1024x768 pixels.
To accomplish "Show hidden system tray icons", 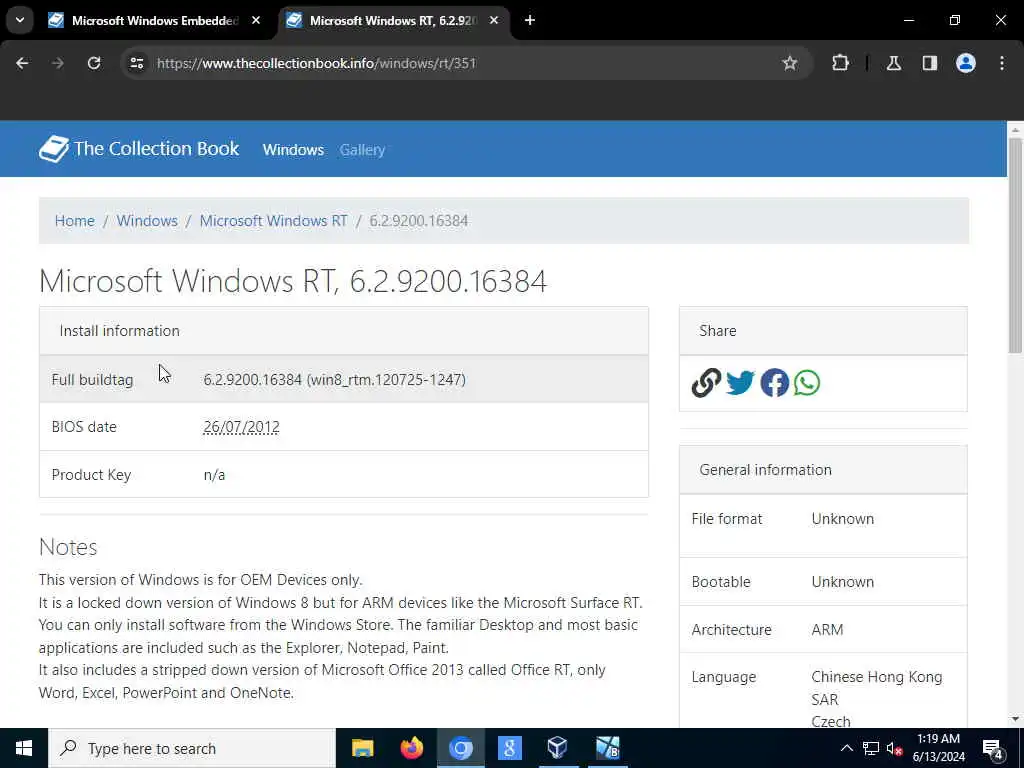I will (846, 748).
